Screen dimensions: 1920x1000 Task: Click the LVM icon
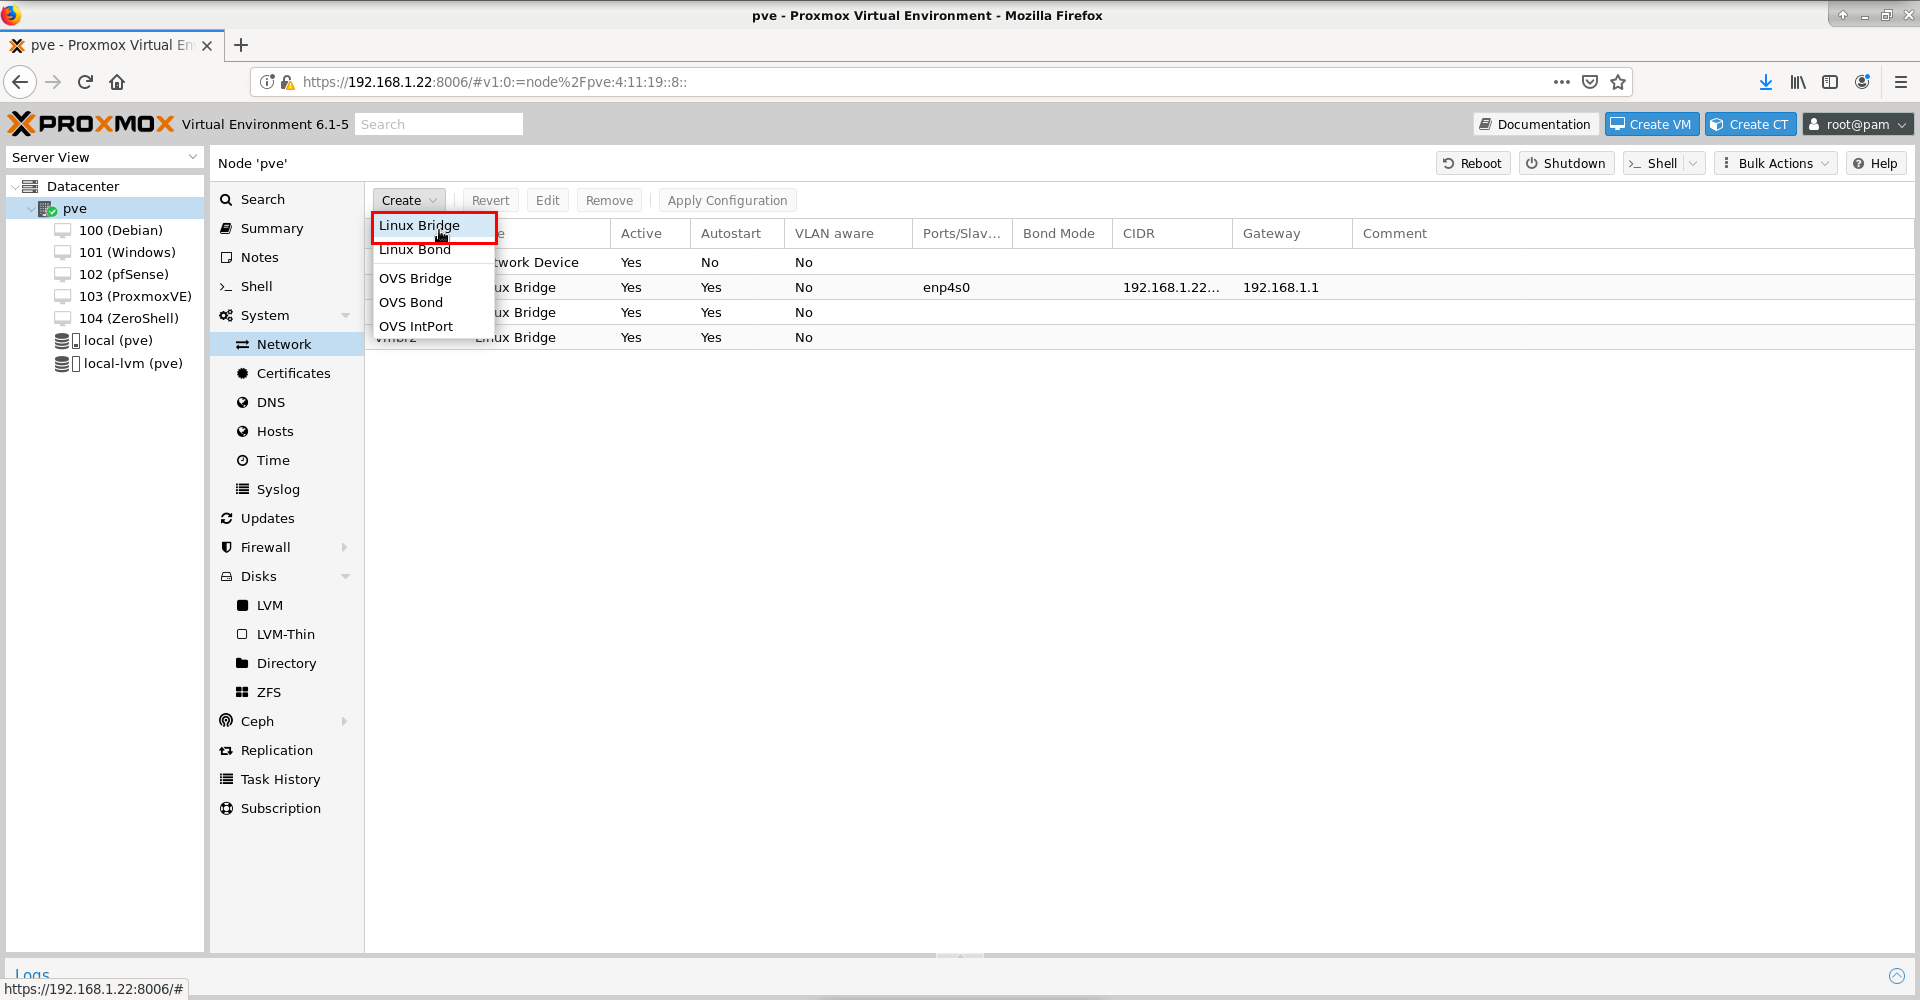point(242,606)
